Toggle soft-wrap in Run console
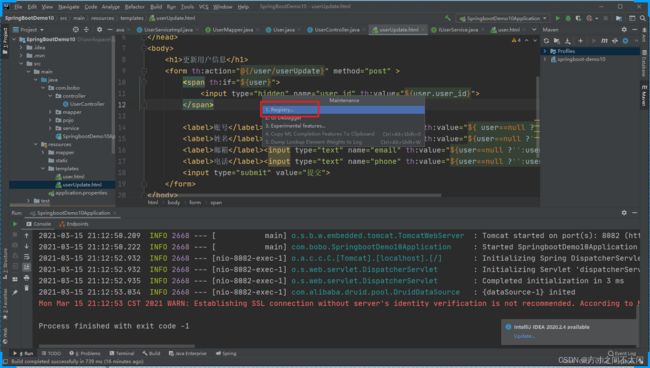 point(27,257)
